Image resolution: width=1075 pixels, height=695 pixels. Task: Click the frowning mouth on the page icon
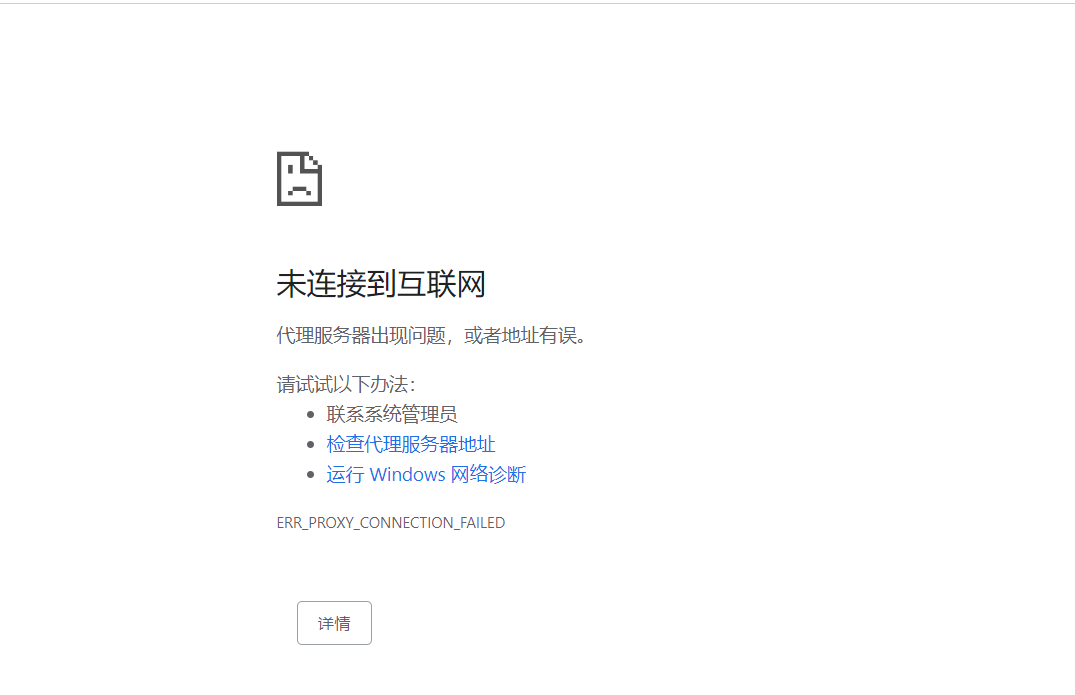pyautogui.click(x=299, y=189)
